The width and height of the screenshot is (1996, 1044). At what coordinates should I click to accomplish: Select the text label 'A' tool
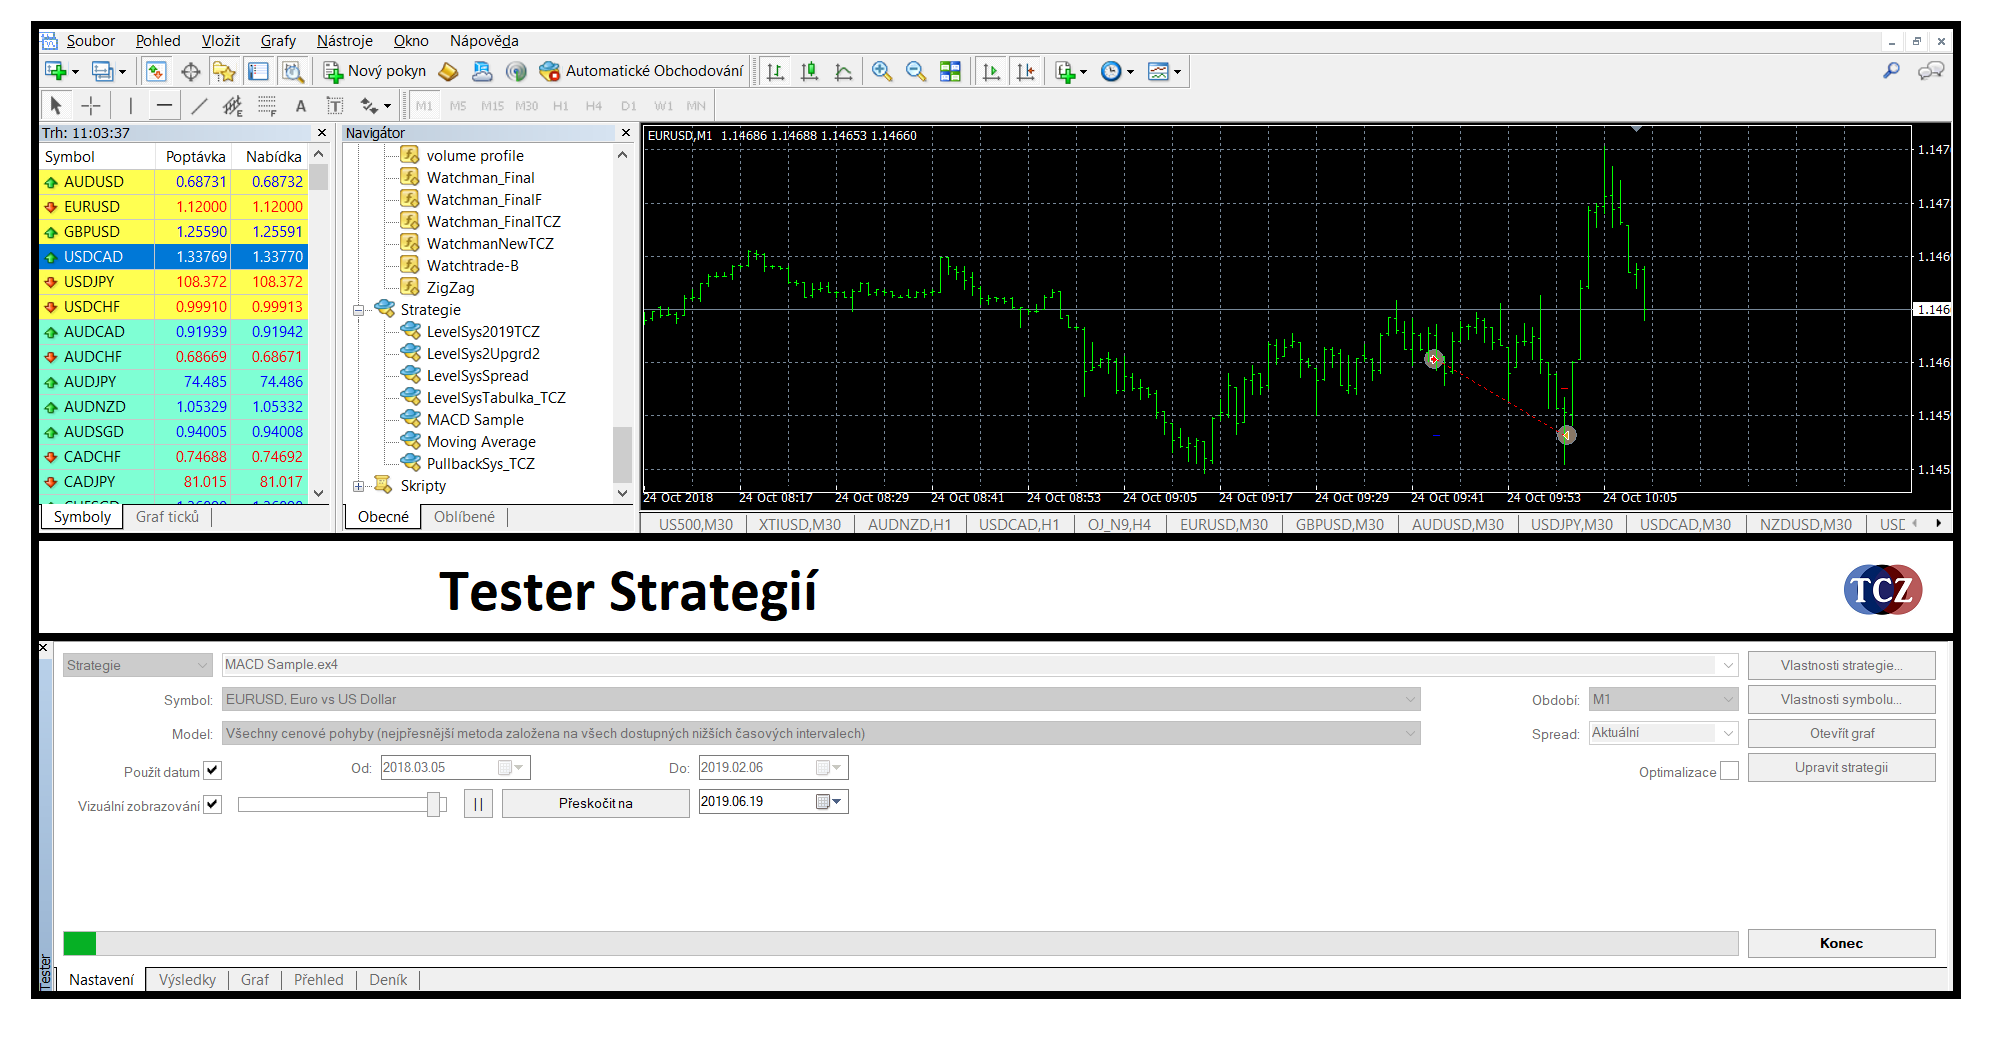300,106
